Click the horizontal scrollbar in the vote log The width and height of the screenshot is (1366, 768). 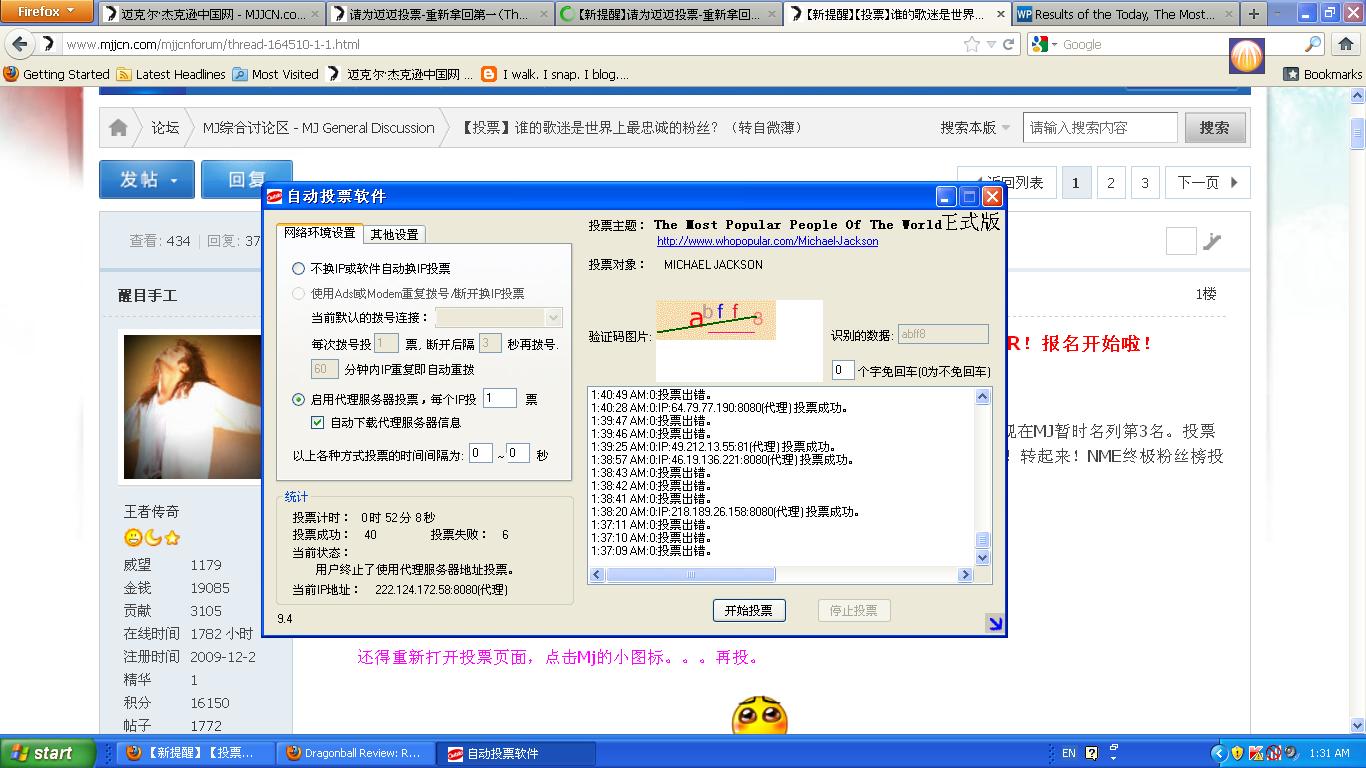(x=690, y=575)
